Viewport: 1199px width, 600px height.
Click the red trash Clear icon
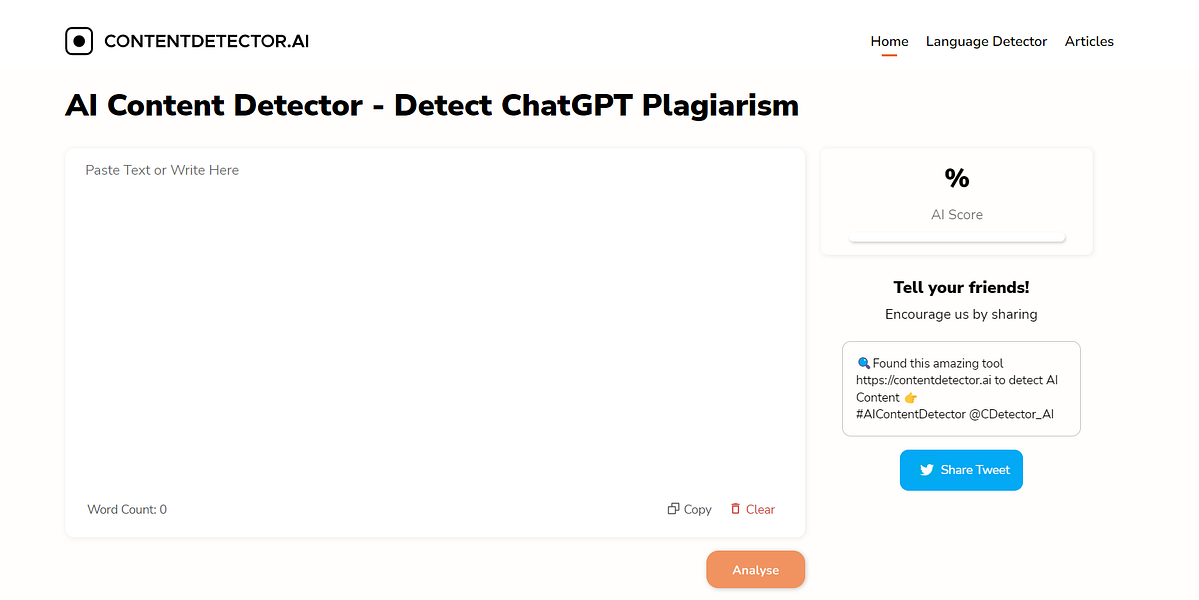click(737, 509)
